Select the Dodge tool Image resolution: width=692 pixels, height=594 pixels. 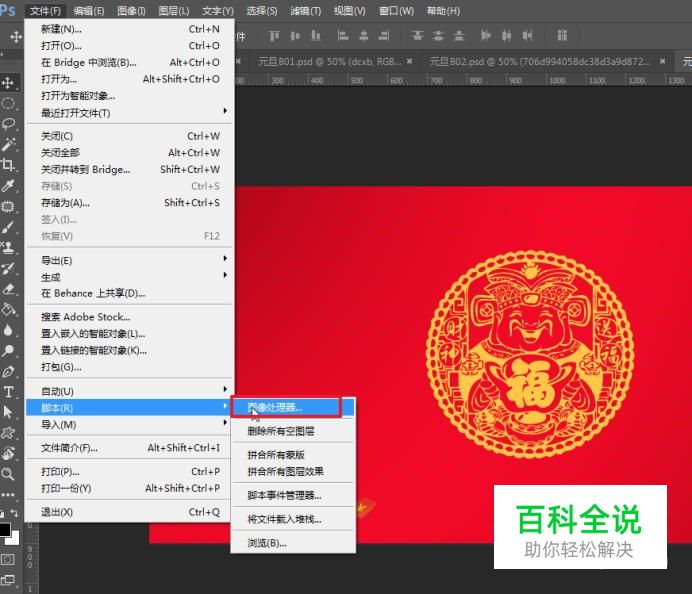[8, 351]
